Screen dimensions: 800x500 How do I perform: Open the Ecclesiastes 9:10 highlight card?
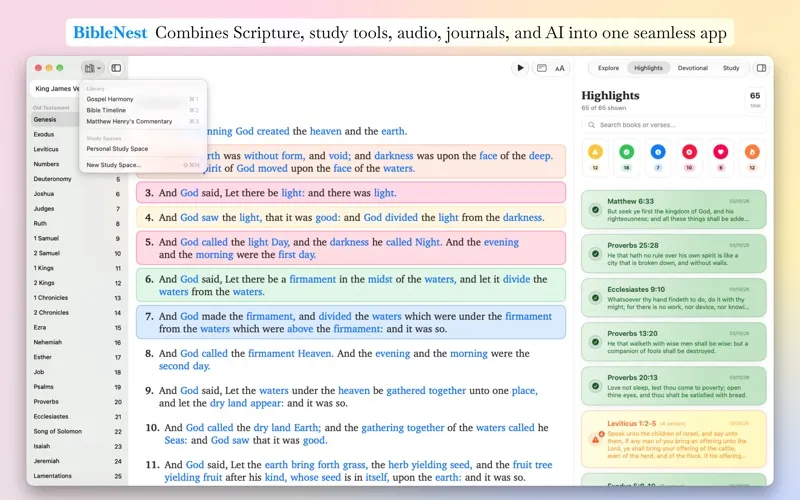[x=673, y=297]
